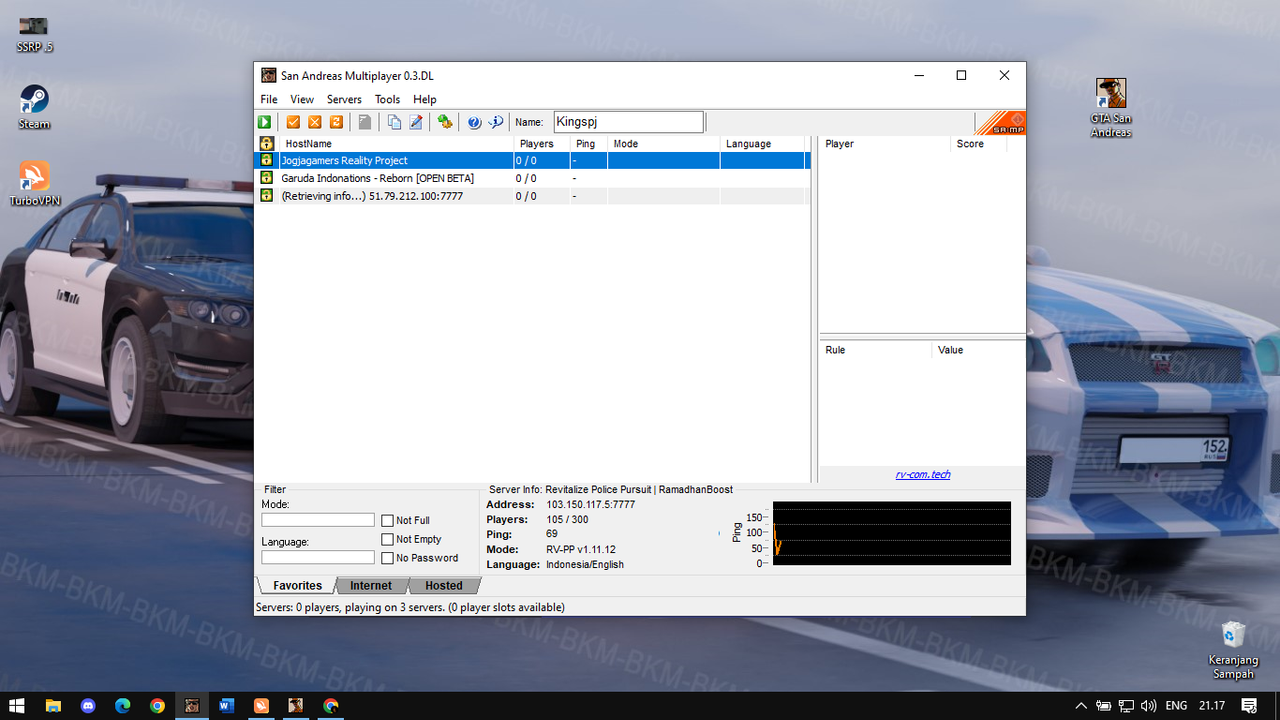Click the Discord taskbar icon
Image resolution: width=1280 pixels, height=720 pixels.
[x=88, y=705]
